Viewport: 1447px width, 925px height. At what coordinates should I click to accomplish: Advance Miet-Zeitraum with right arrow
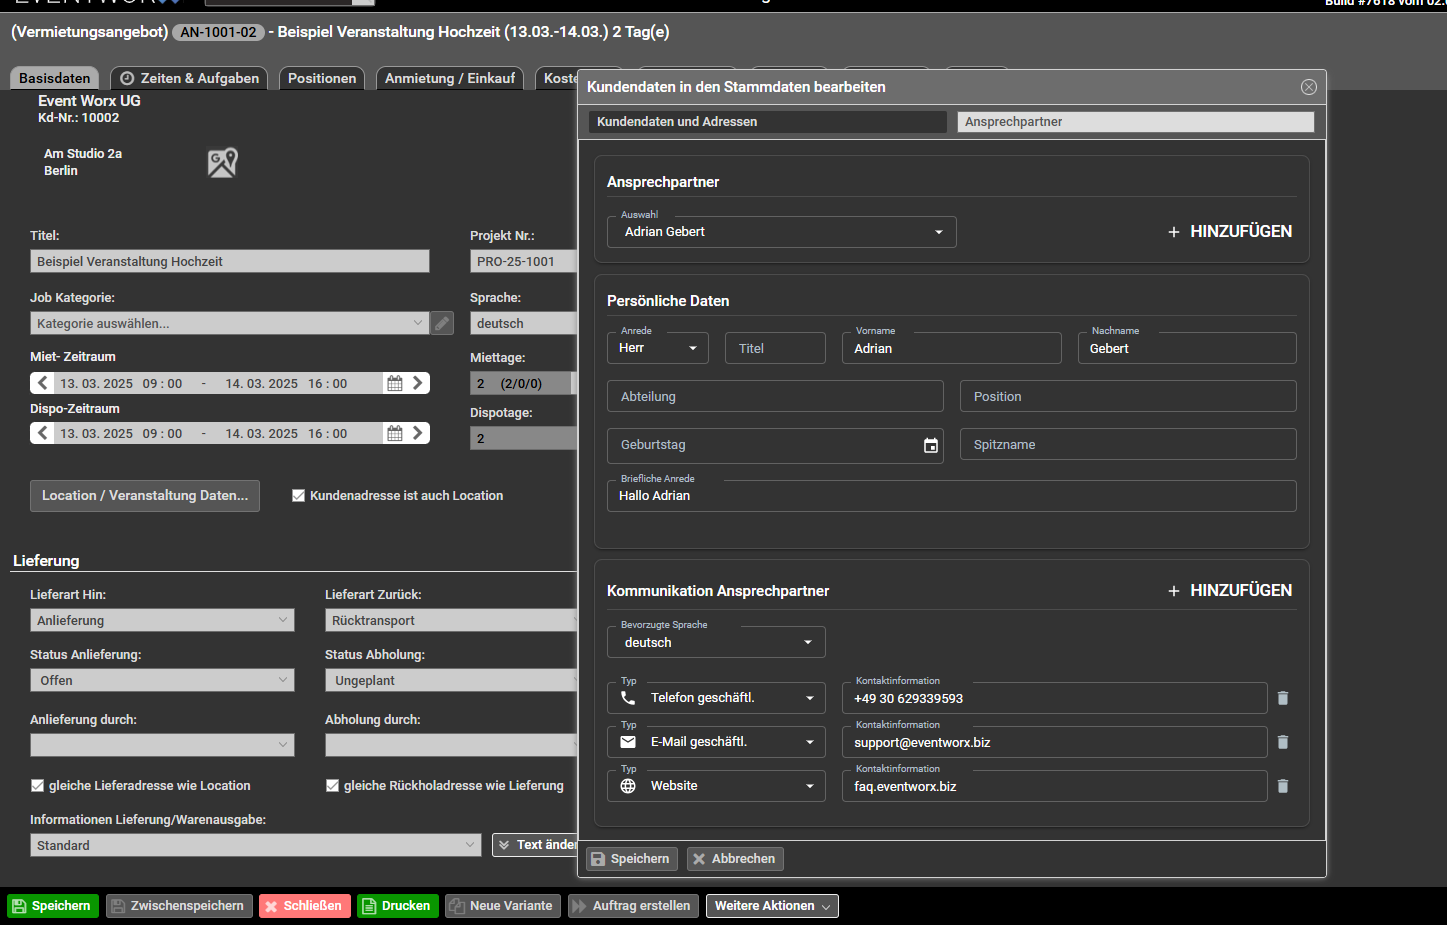(418, 383)
